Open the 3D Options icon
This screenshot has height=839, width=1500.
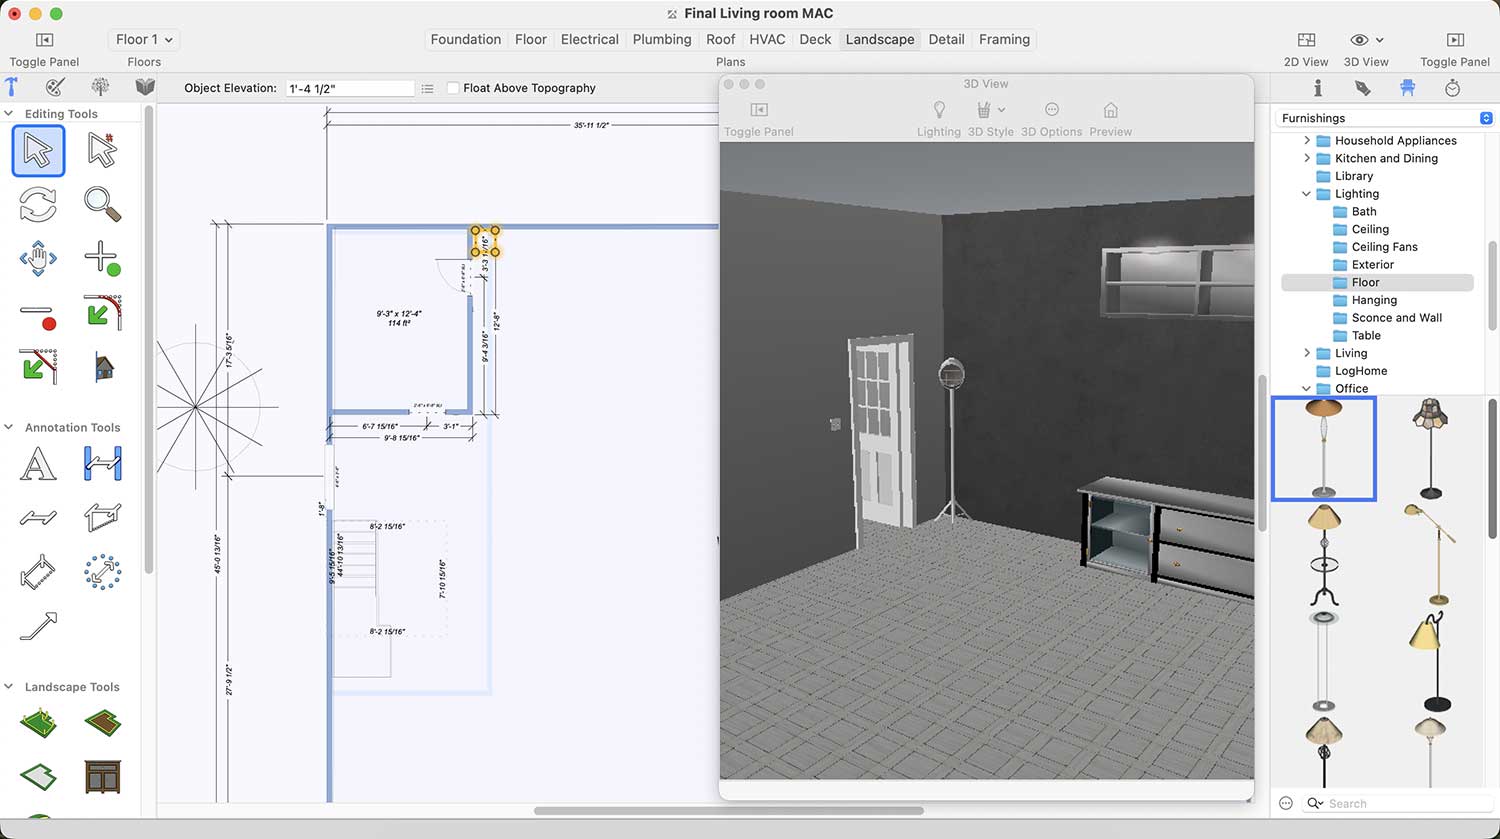coord(1051,110)
